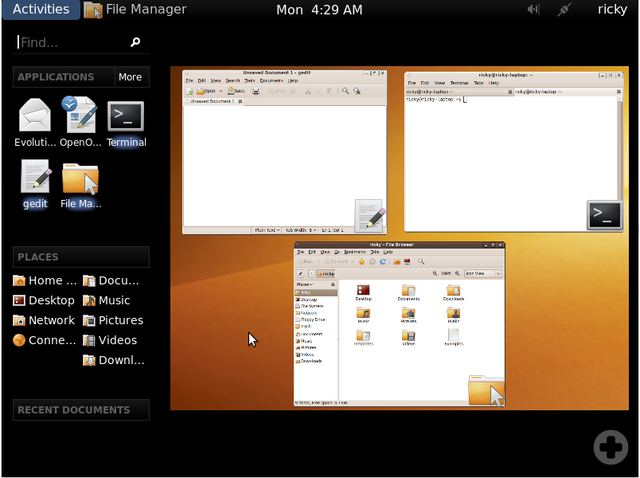Viewport: 640px width, 478px height.
Task: Open Downloads in Places
Action: [113, 360]
